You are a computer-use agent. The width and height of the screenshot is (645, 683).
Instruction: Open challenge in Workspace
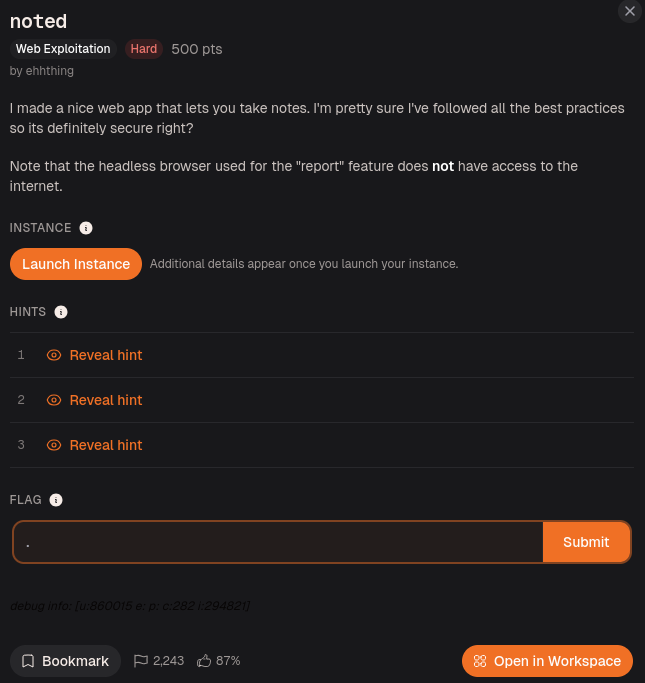coord(547,661)
